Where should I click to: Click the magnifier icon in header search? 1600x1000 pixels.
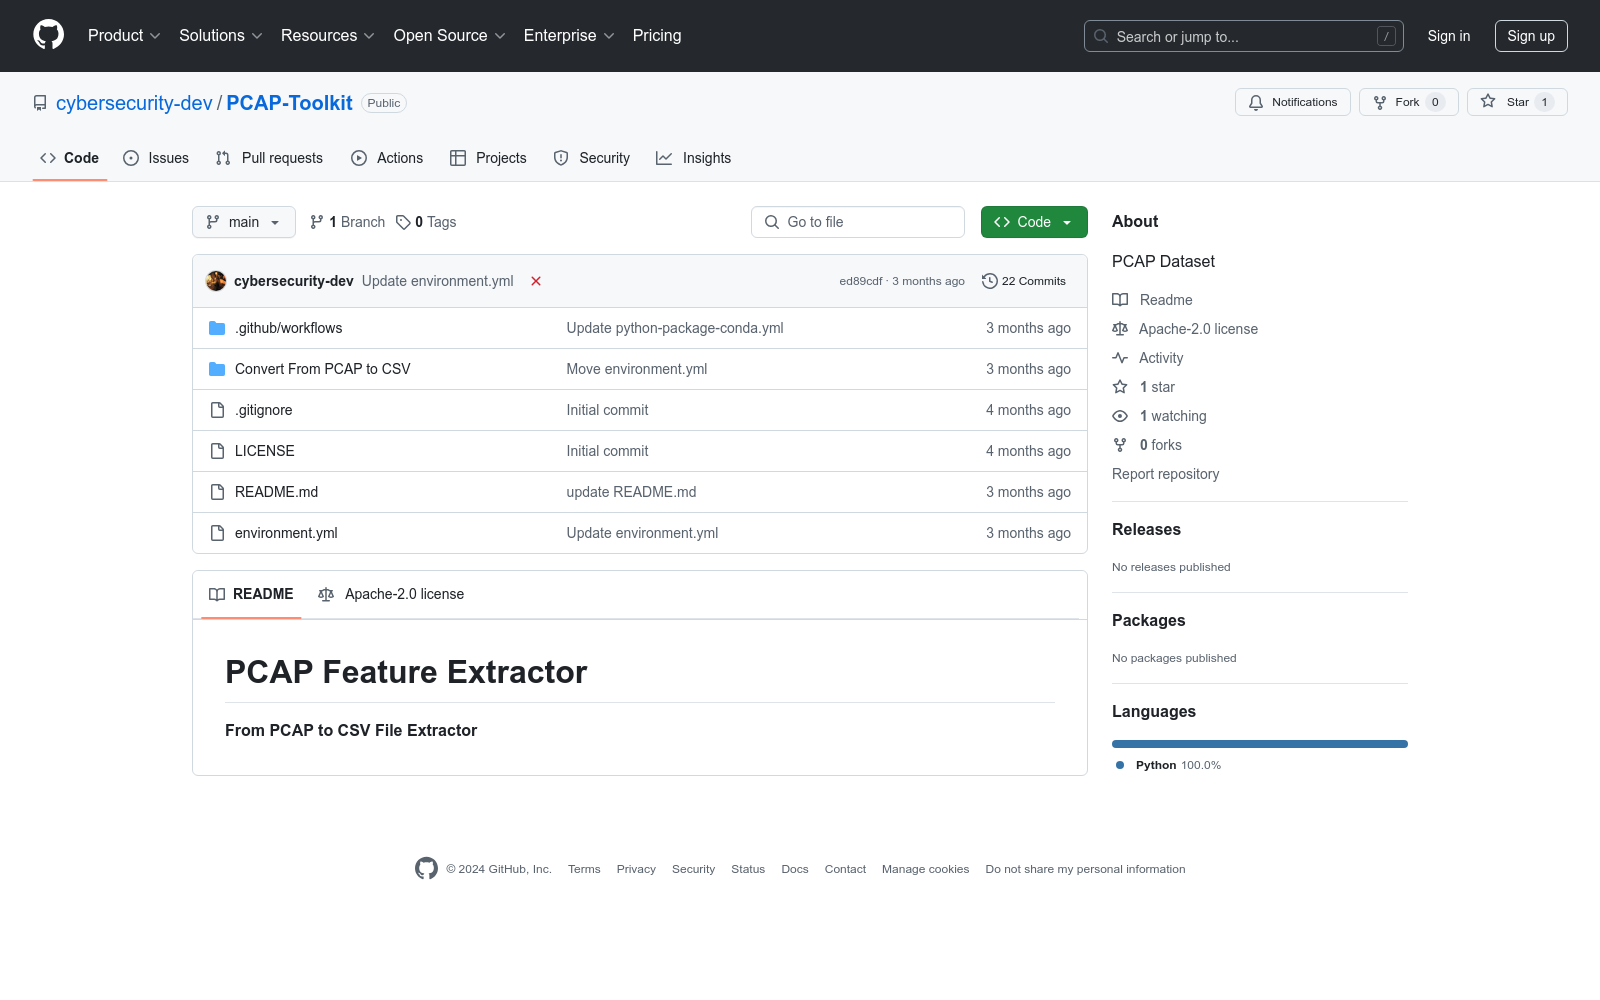pos(1101,36)
